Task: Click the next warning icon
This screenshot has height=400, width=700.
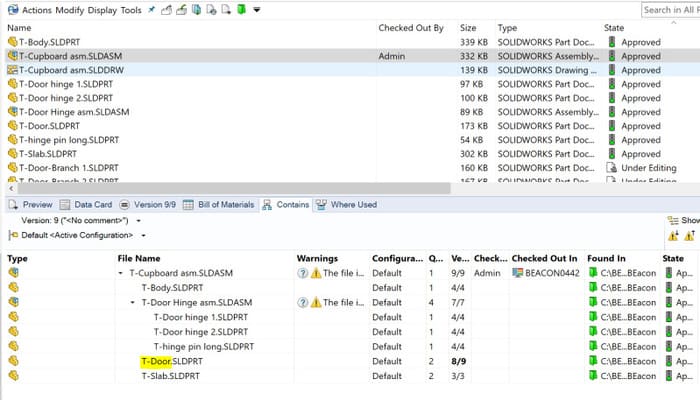Action: click(673, 236)
